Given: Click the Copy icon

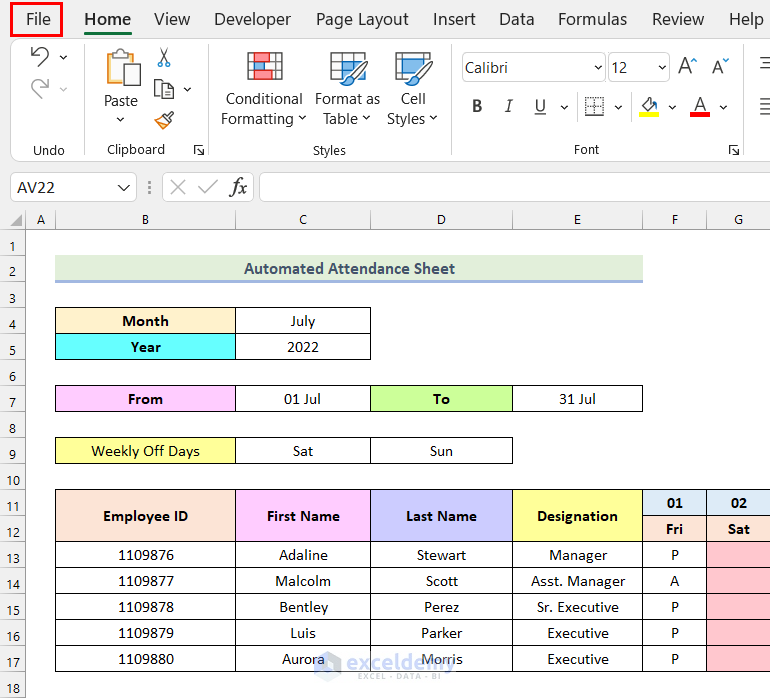Looking at the screenshot, I should pos(164,89).
